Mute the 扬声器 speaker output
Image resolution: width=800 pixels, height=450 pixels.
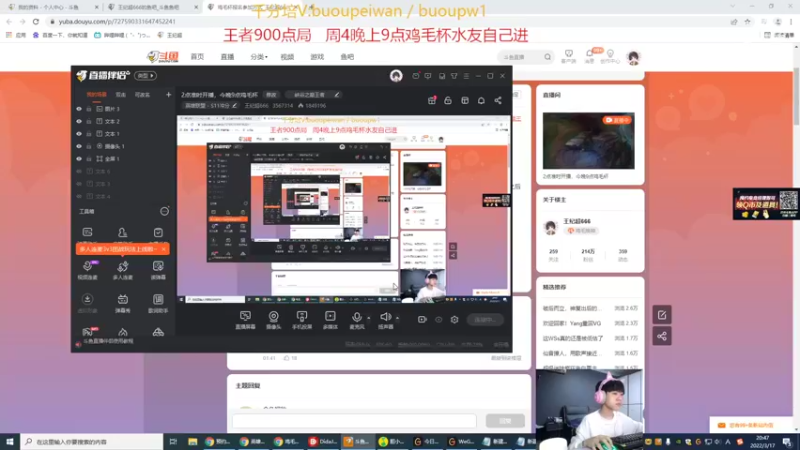386,317
